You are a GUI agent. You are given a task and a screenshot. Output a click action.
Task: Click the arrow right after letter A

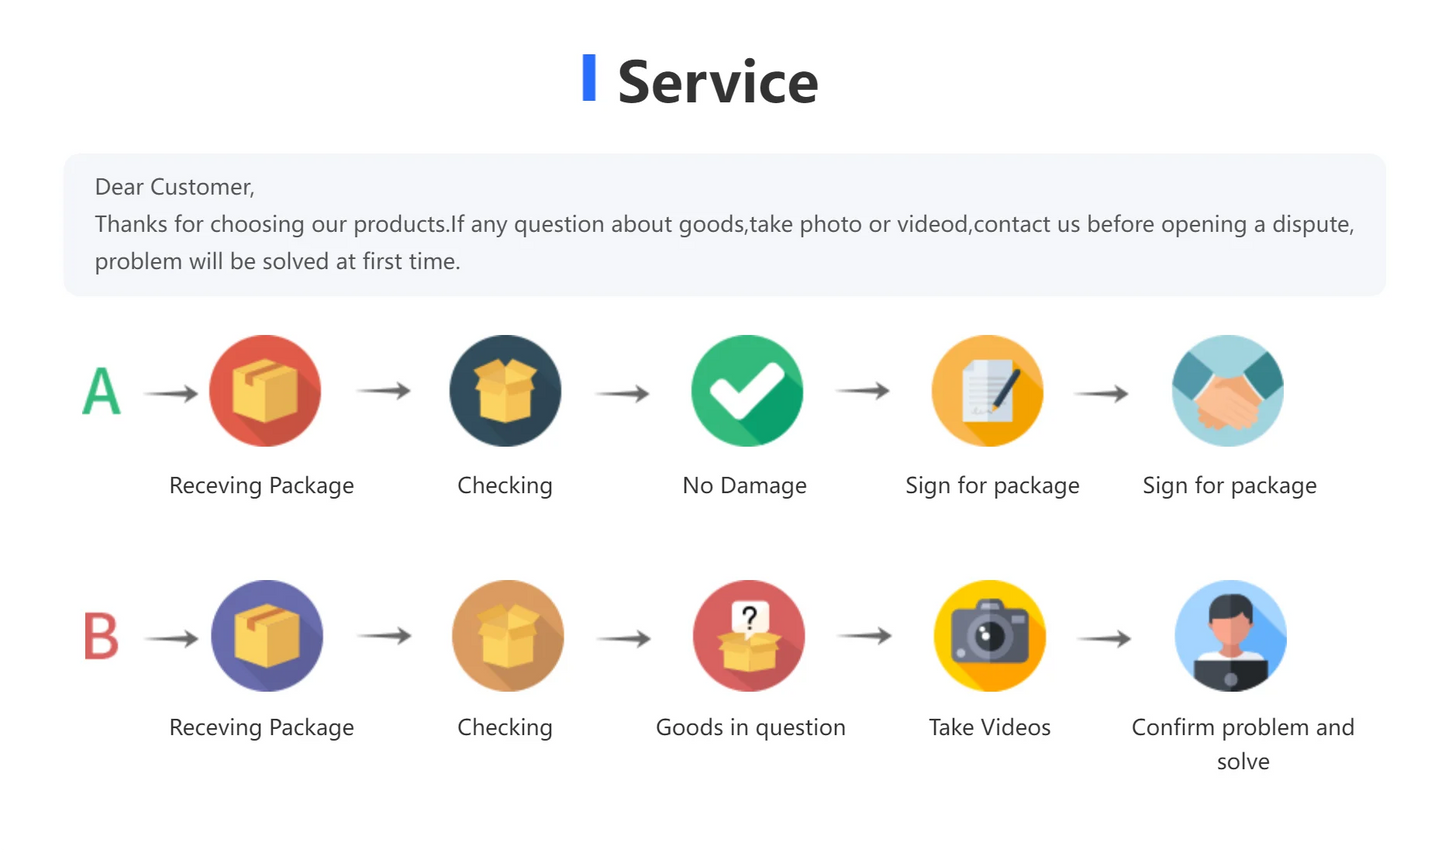tap(171, 394)
